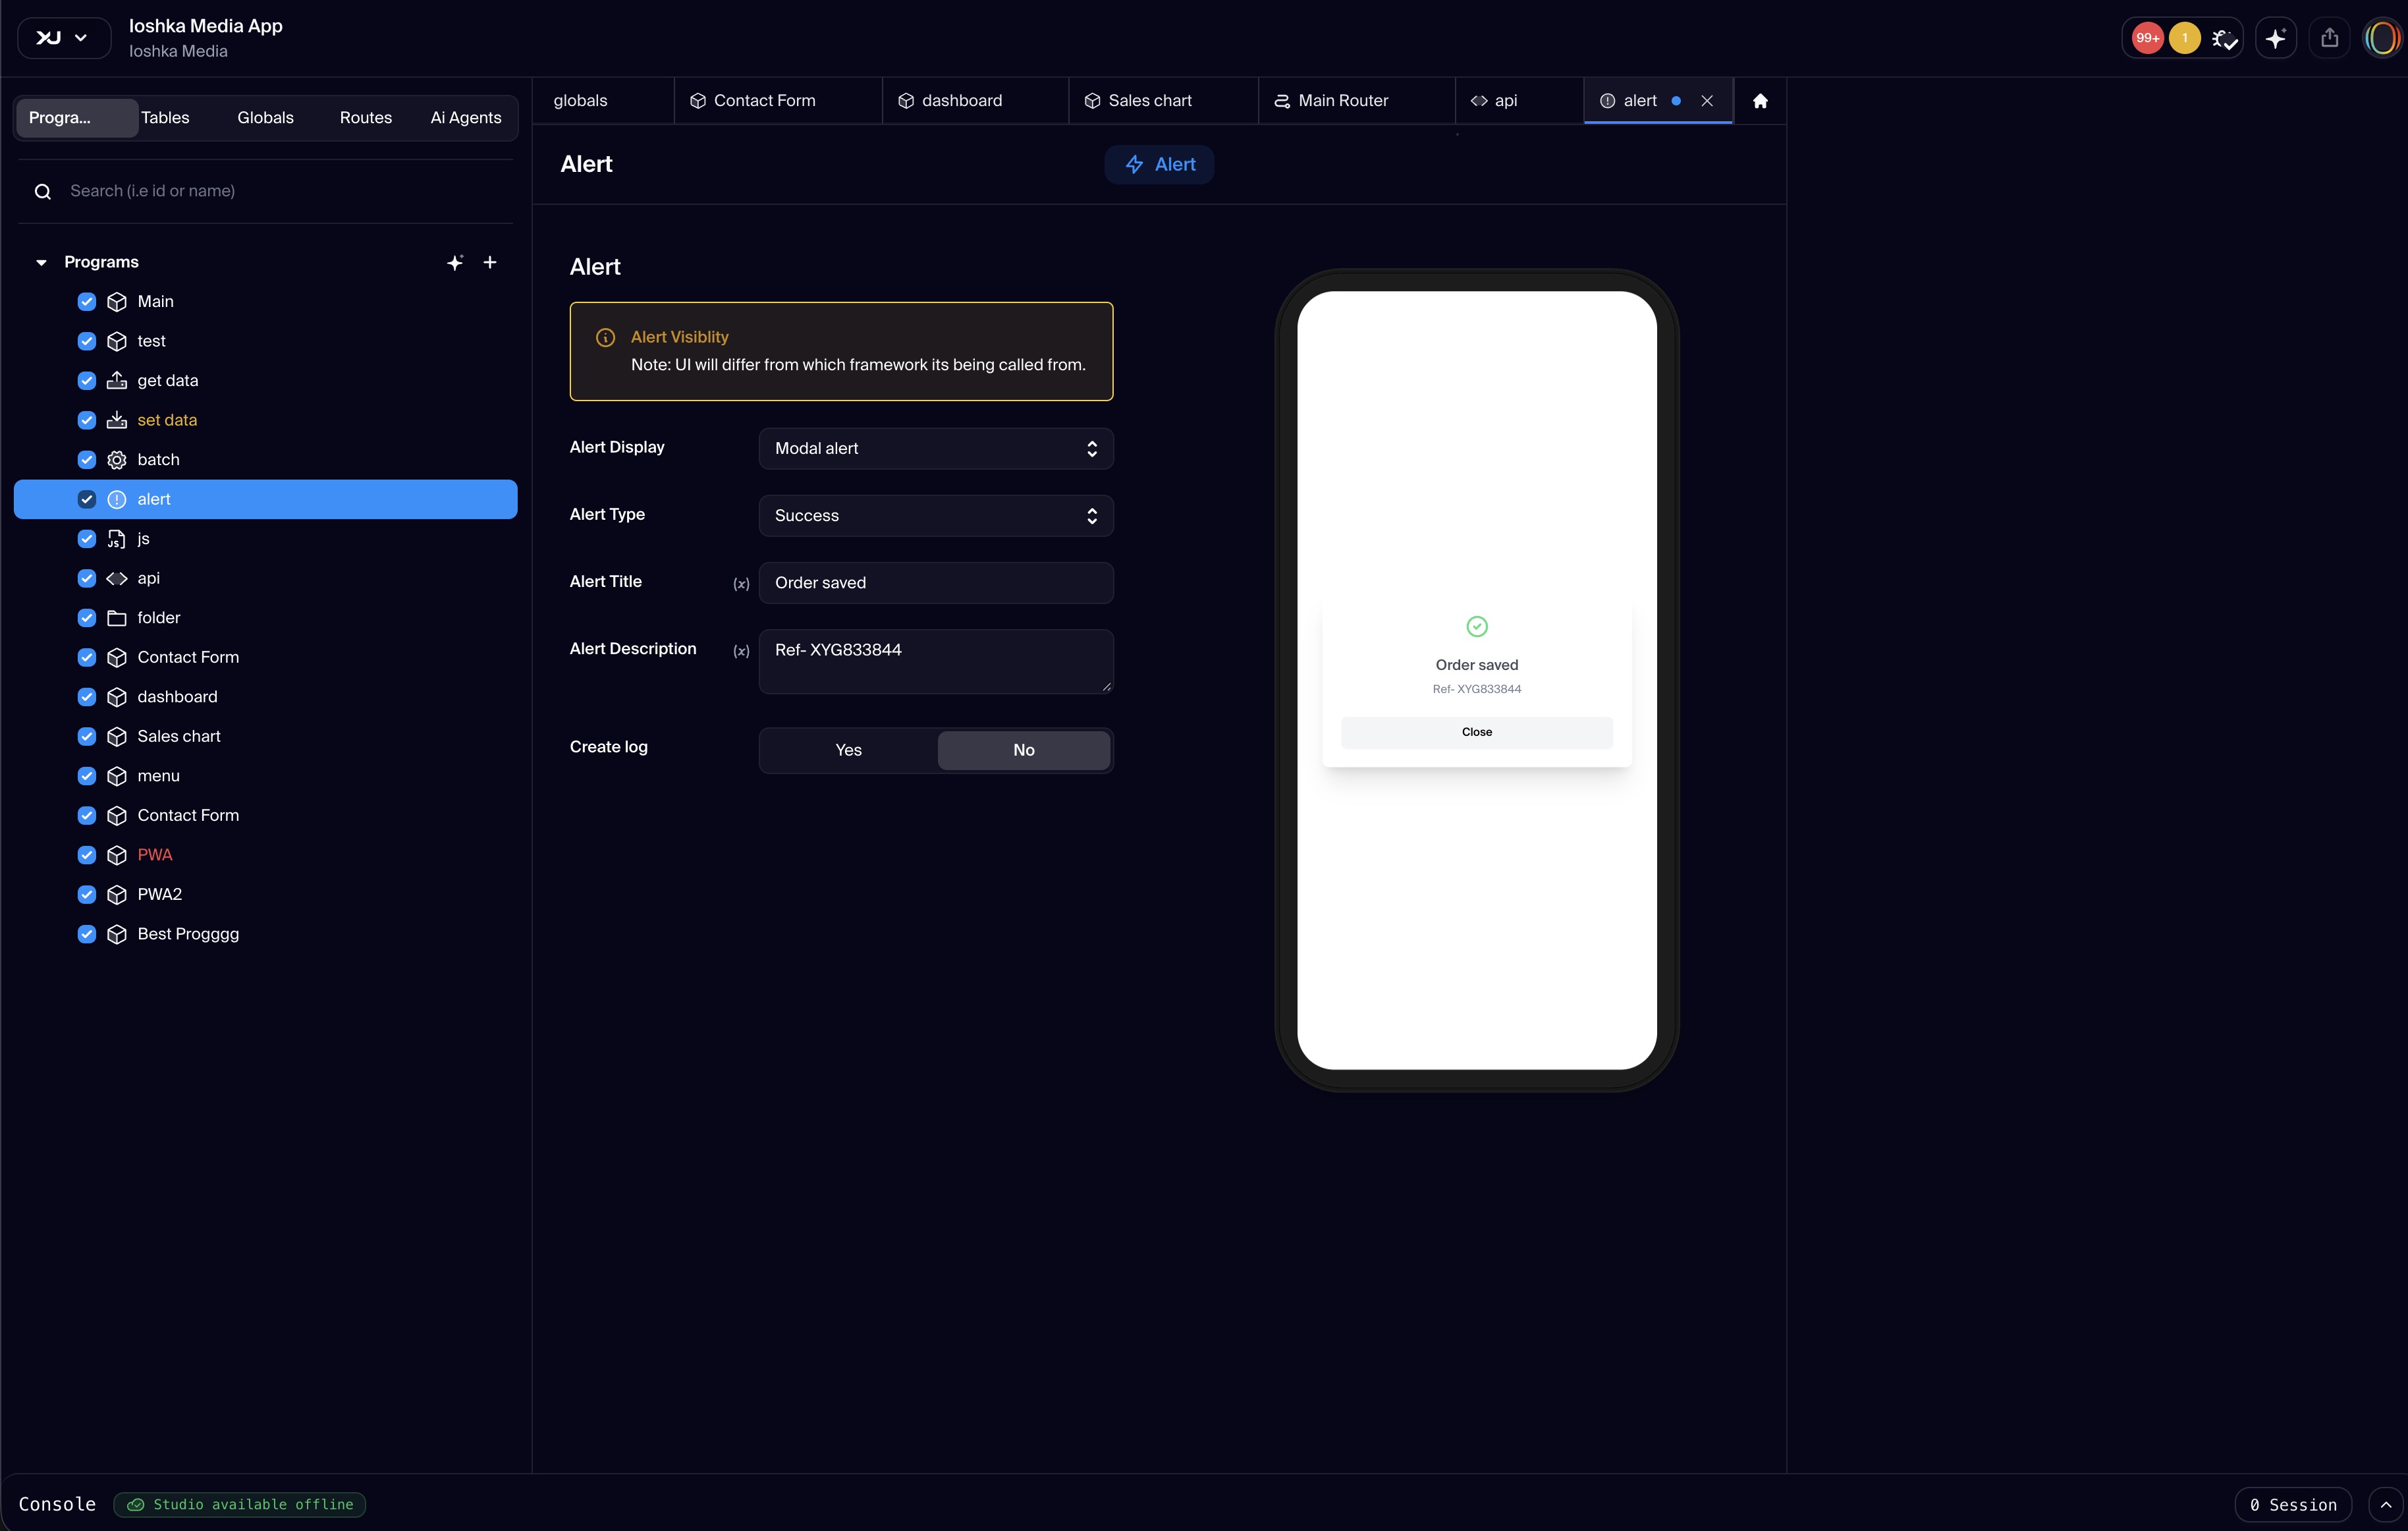
Task: Click the AI sparkle button in header
Action: tap(2276, 38)
